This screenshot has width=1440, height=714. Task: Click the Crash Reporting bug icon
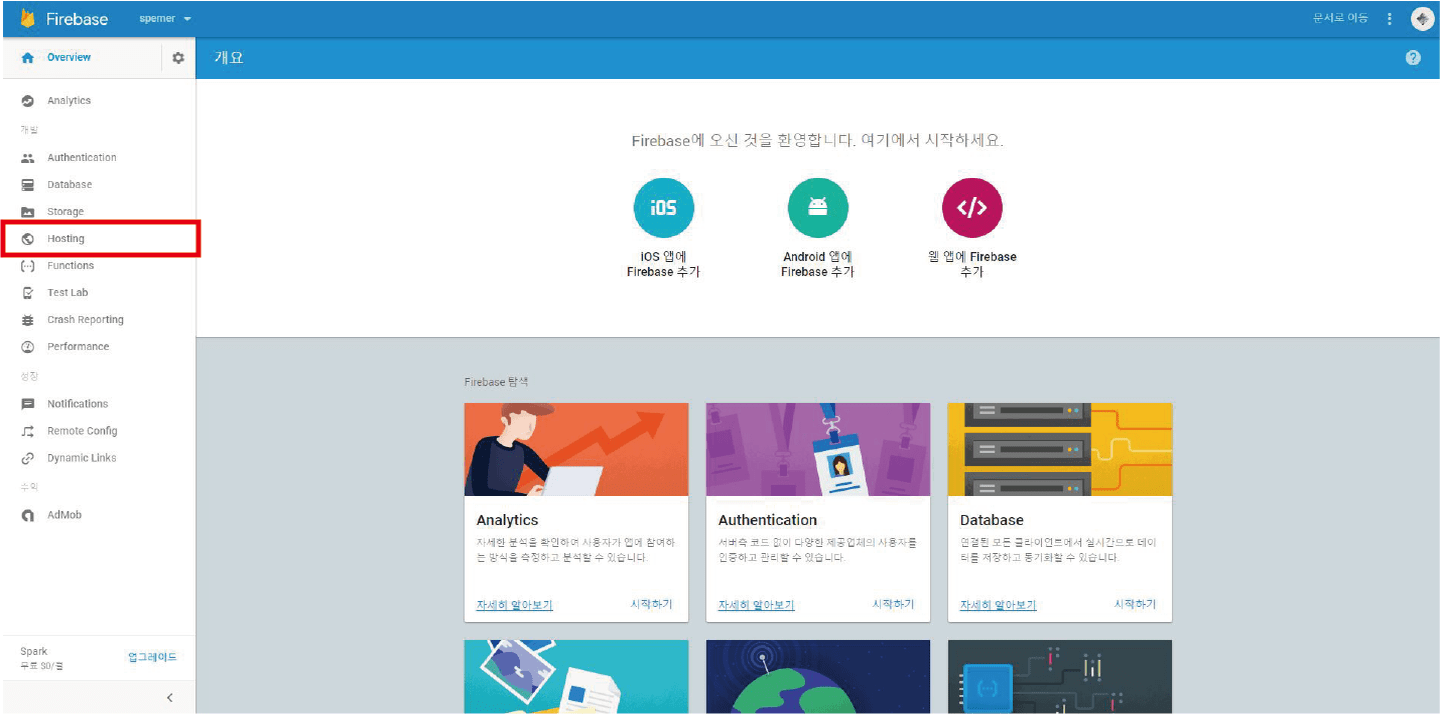28,320
